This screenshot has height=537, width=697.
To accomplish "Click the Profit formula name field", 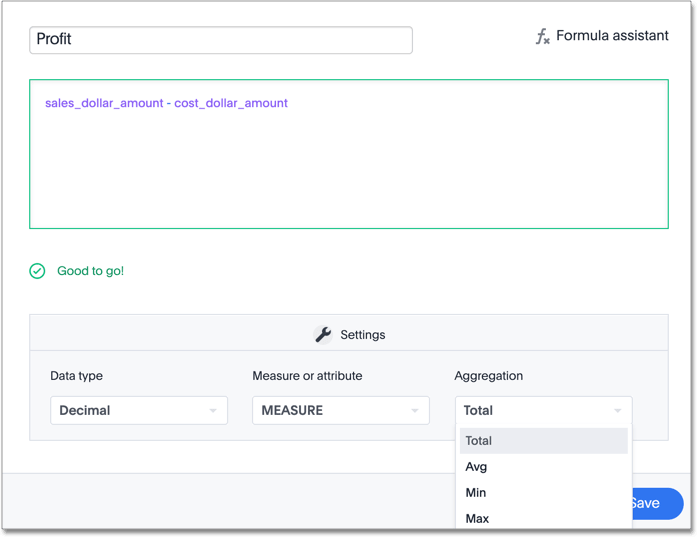I will tap(220, 40).
